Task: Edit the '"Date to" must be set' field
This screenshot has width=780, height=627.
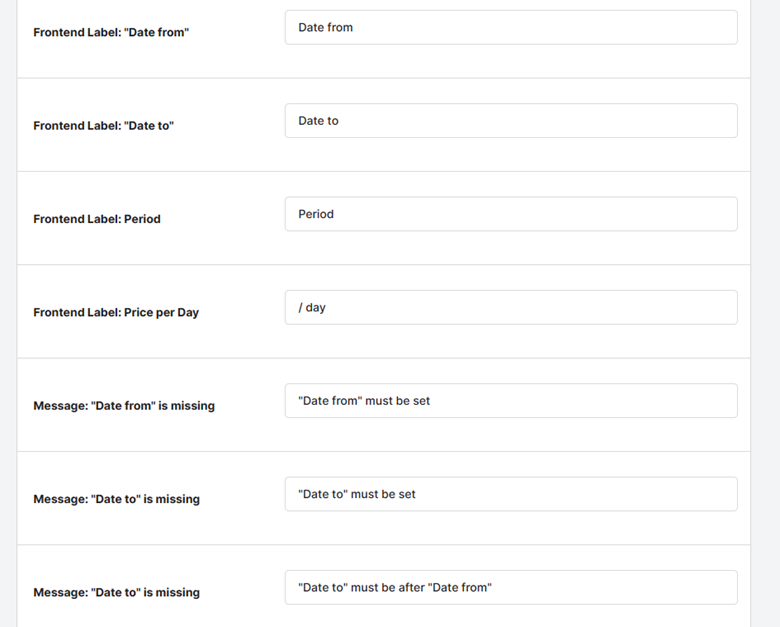Action: tap(511, 494)
